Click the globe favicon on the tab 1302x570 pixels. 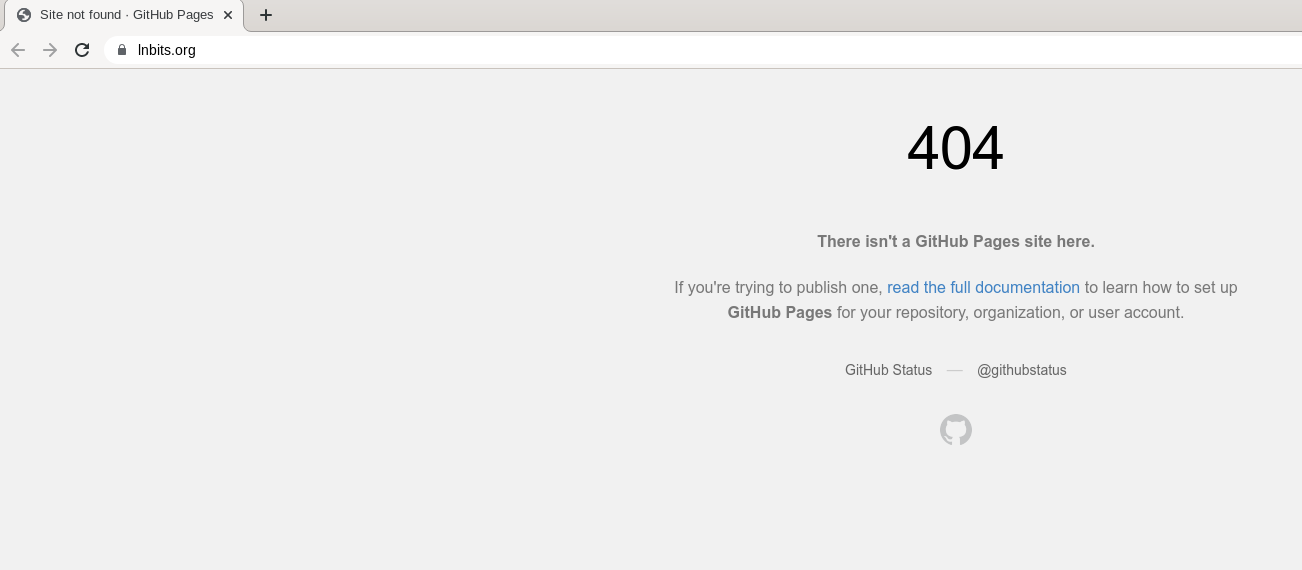point(24,15)
